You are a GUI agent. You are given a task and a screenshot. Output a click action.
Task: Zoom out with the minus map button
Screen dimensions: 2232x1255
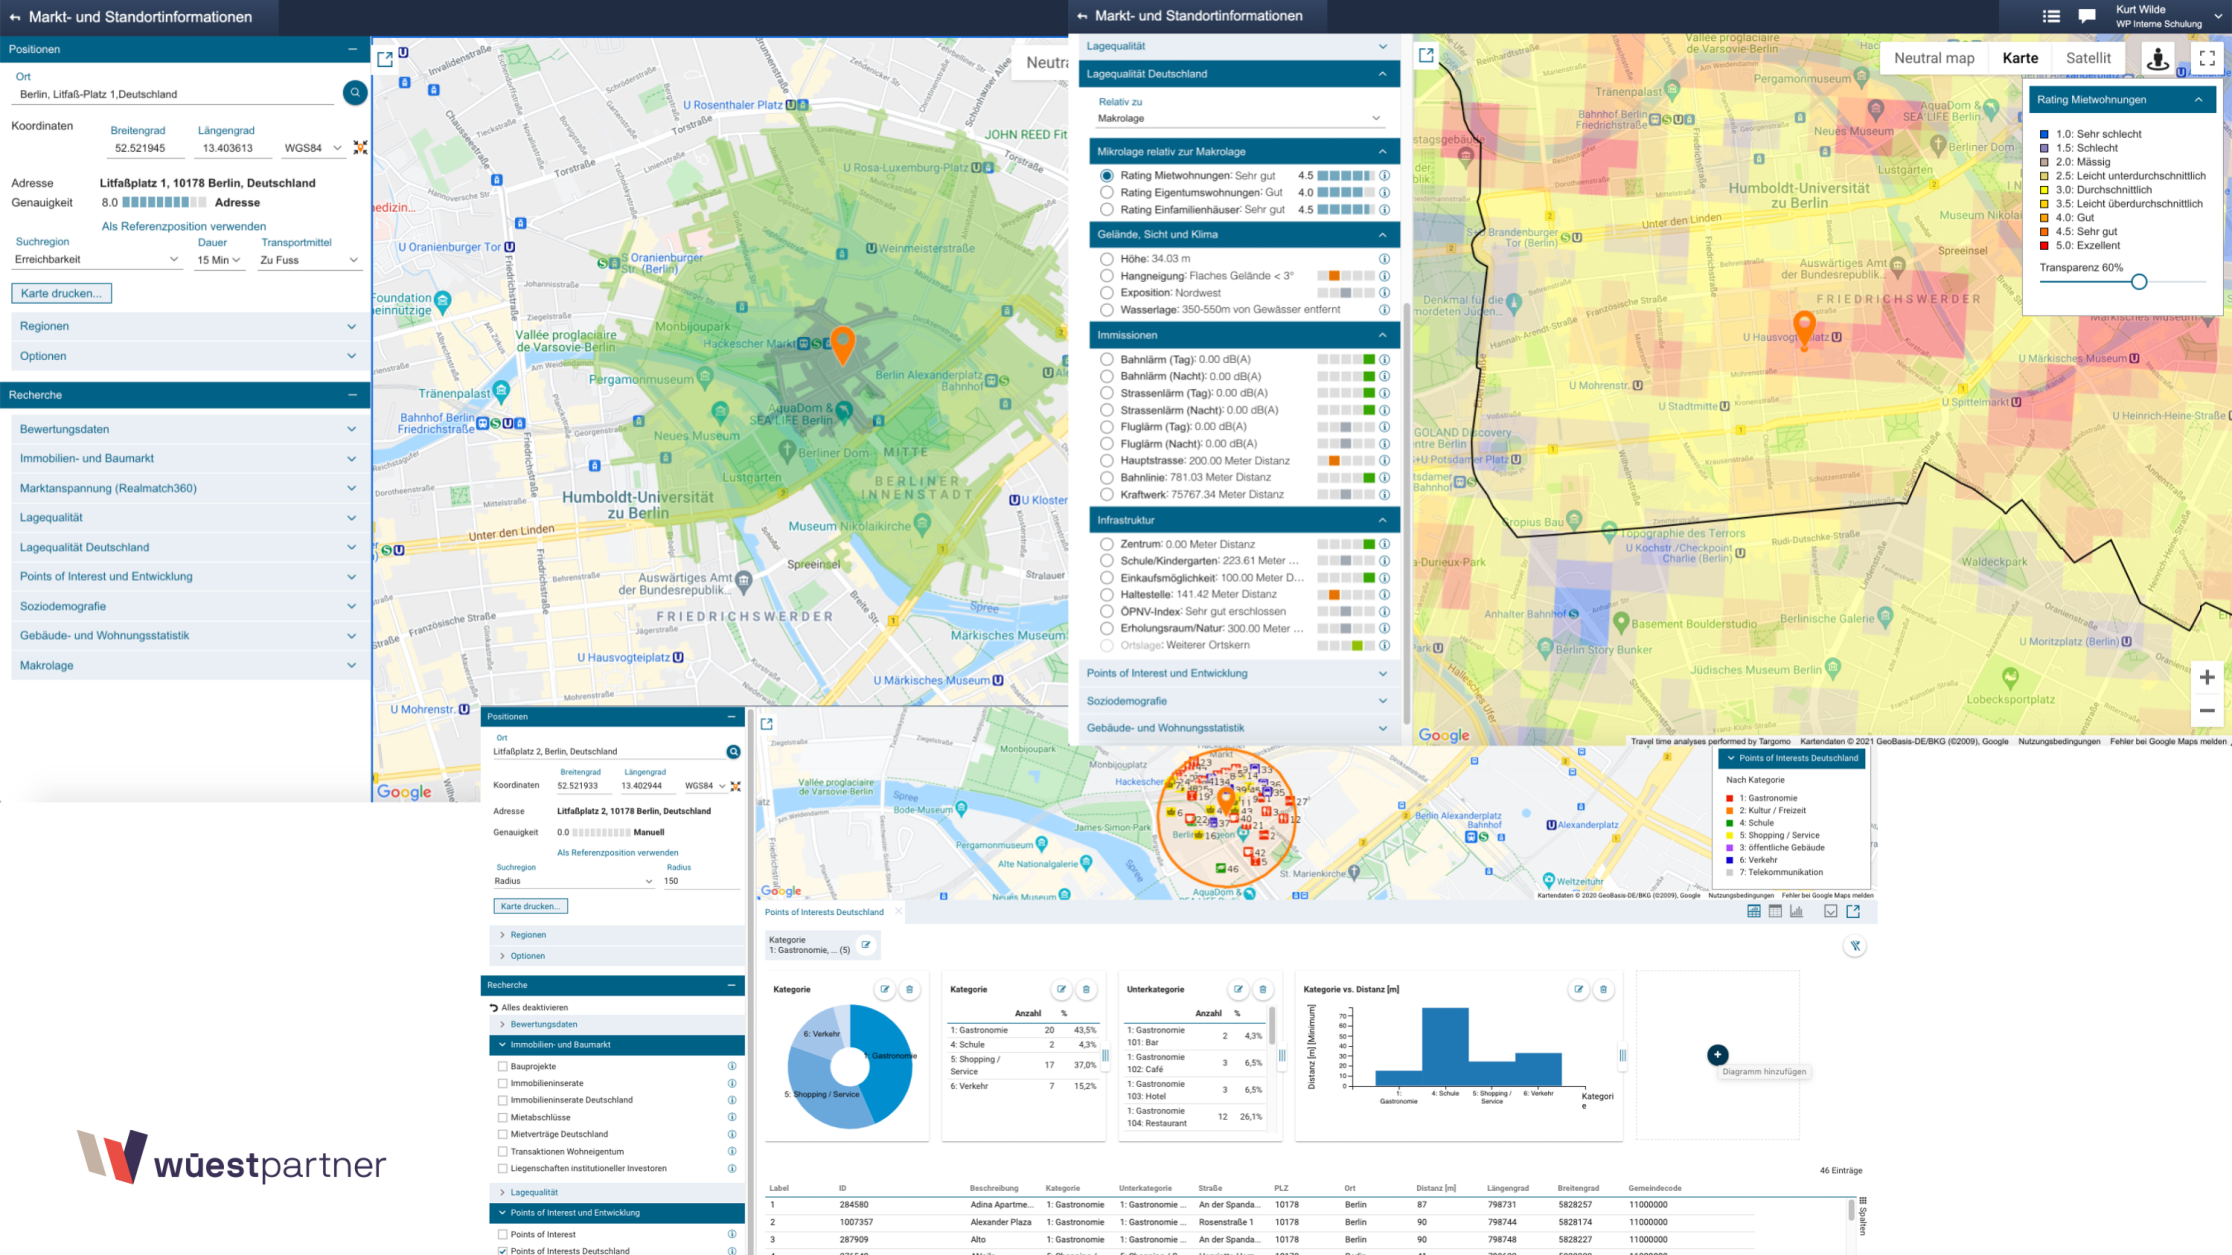[x=2207, y=710]
